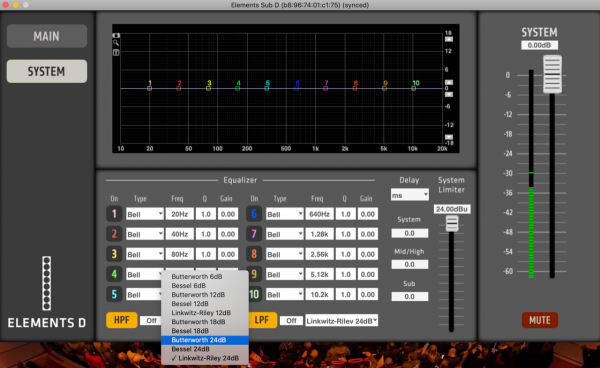Choose Bessel 12dB from the filter menu
Image resolution: width=600 pixels, height=368 pixels.
coord(205,304)
